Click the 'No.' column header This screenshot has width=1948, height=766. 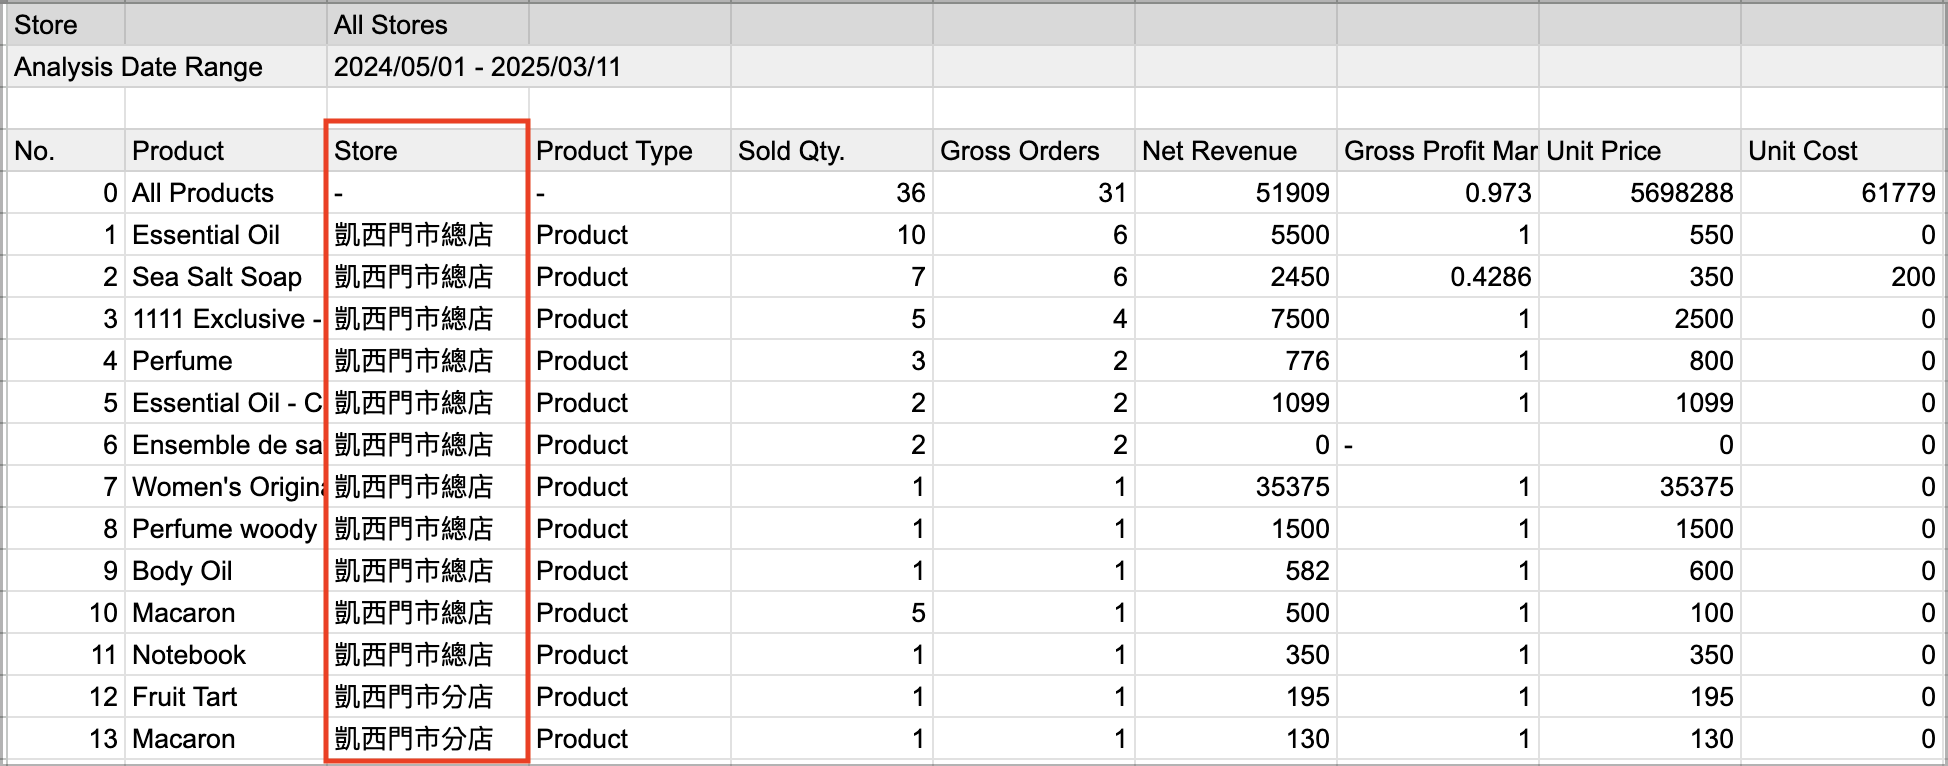pyautogui.click(x=66, y=151)
